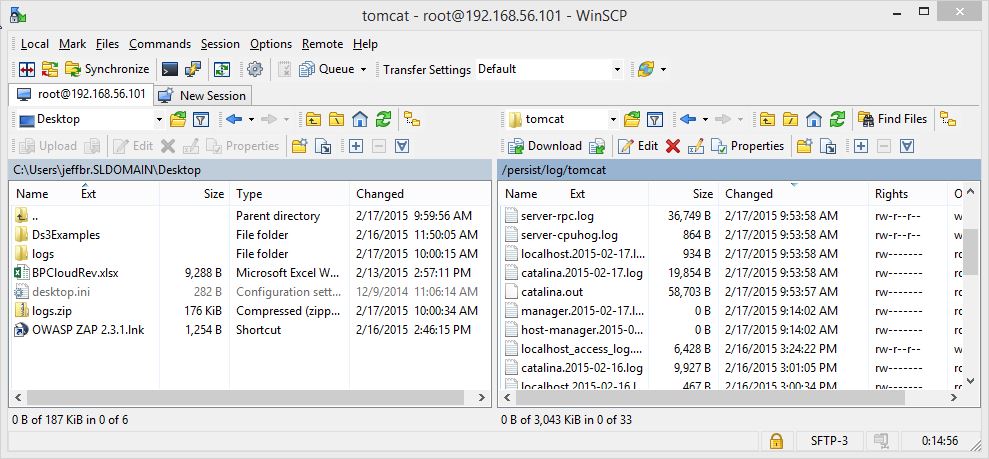This screenshot has width=989, height=459.
Task: Go to local home directory icon
Action: [x=360, y=119]
